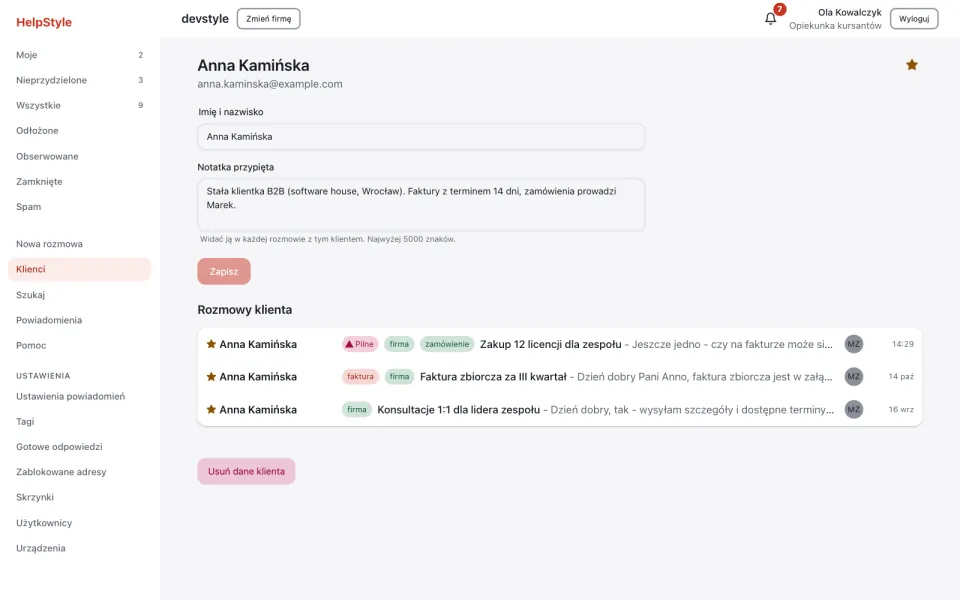
Task: Click MZ avatar in Faktura zbiorcza row
Action: (853, 377)
